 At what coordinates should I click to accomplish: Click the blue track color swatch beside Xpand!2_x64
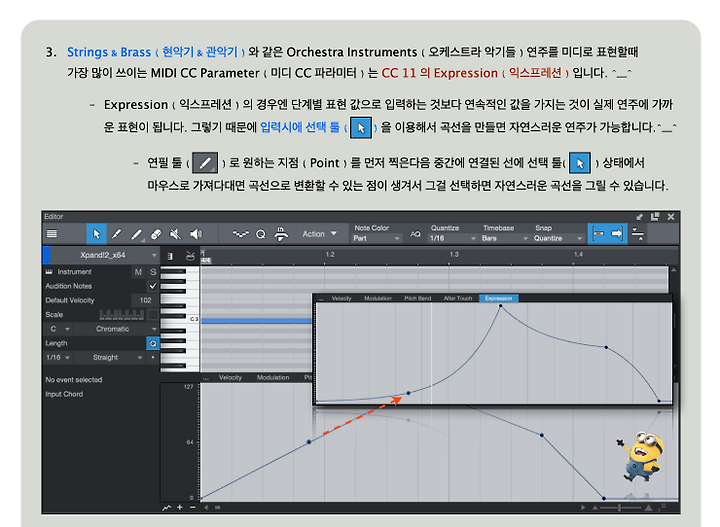pos(46,255)
